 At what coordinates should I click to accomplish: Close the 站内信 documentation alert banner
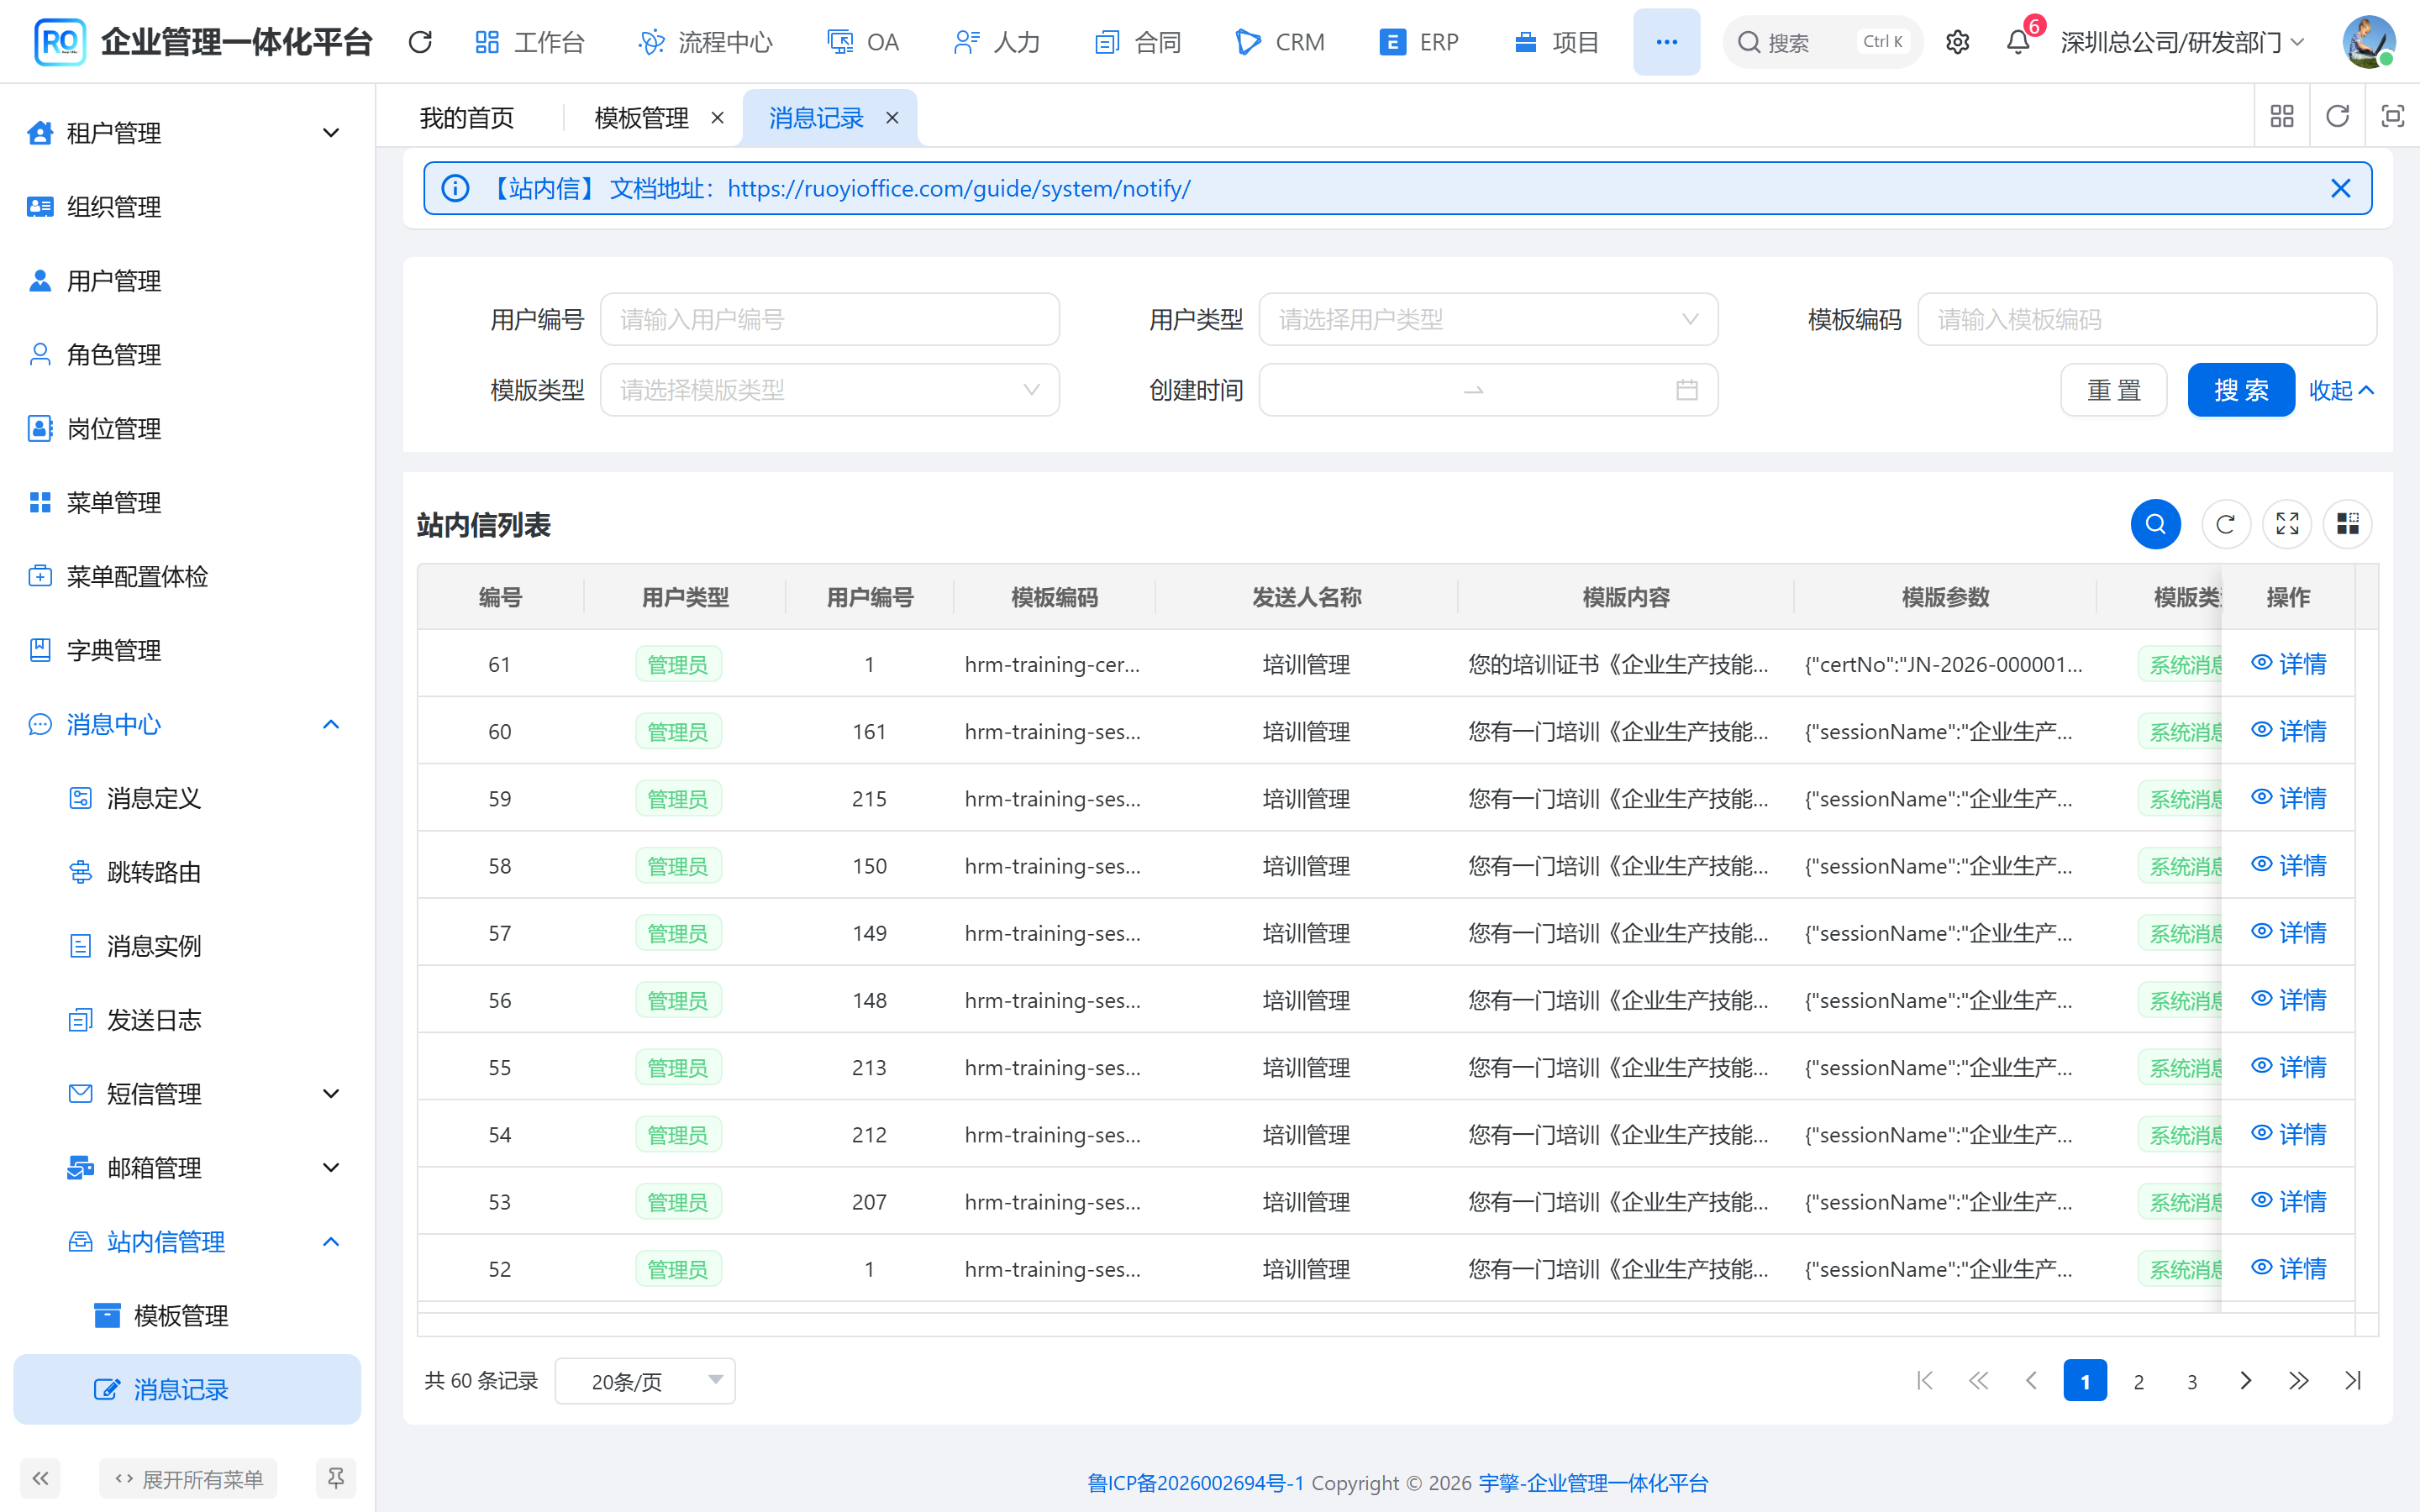(x=2340, y=188)
